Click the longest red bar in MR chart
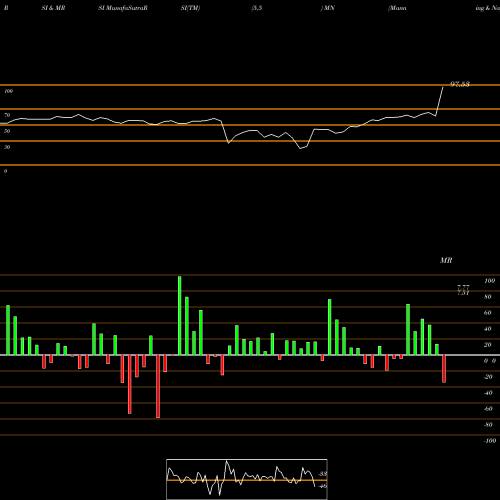Image resolution: width=500 pixels, height=500 pixels. 158,386
